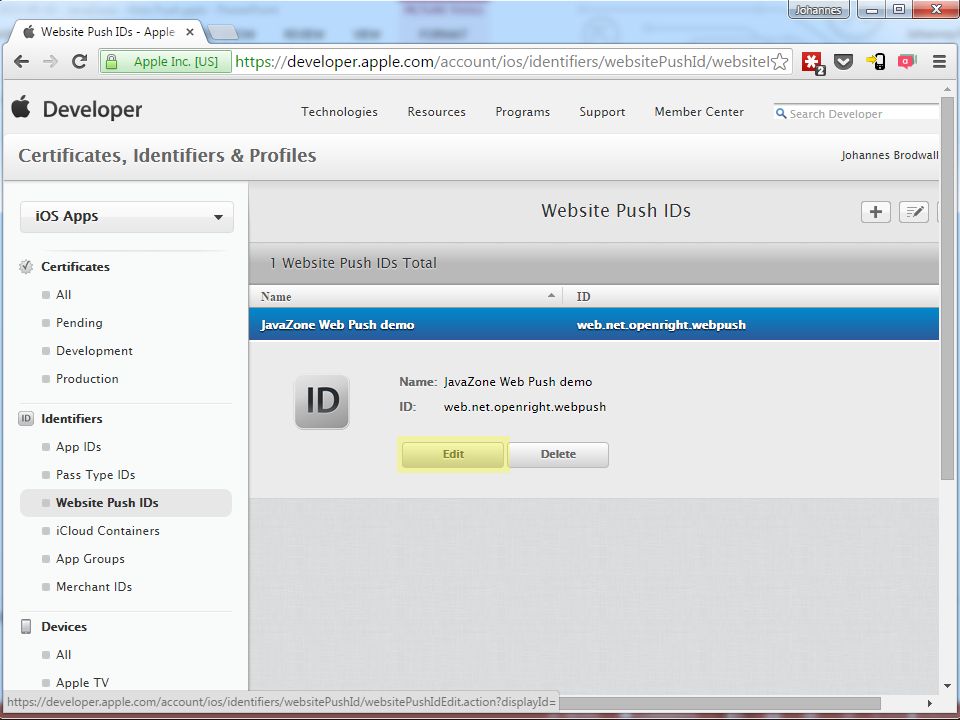Click the browser Forward arrow
This screenshot has height=720, width=960.
pos(50,62)
